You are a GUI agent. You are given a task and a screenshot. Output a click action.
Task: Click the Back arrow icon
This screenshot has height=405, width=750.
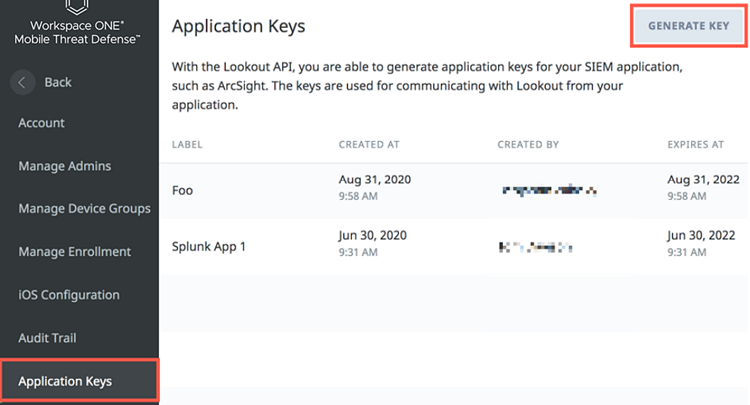tap(22, 82)
